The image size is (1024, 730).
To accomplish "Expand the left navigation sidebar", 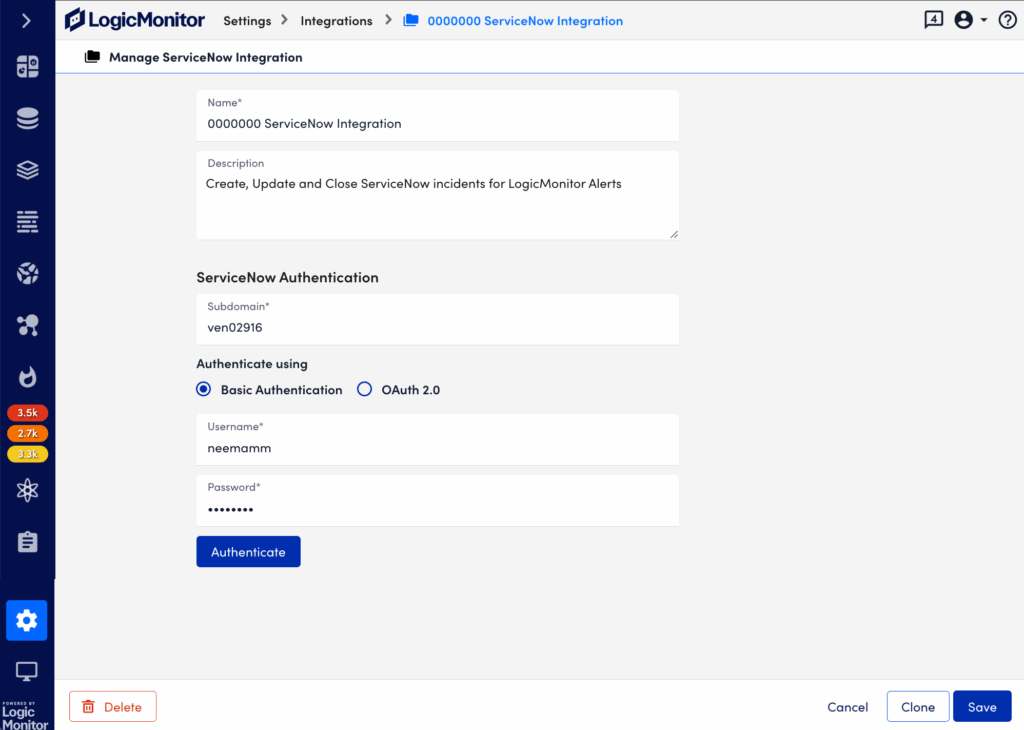I will pos(27,20).
